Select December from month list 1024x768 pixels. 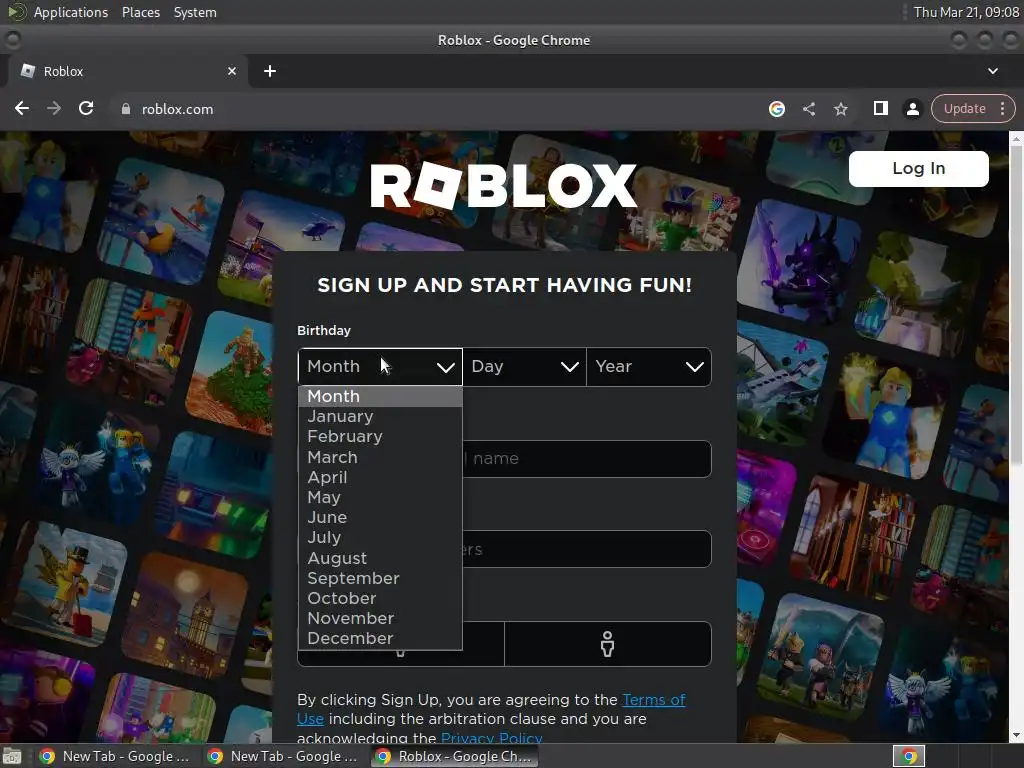point(380,638)
